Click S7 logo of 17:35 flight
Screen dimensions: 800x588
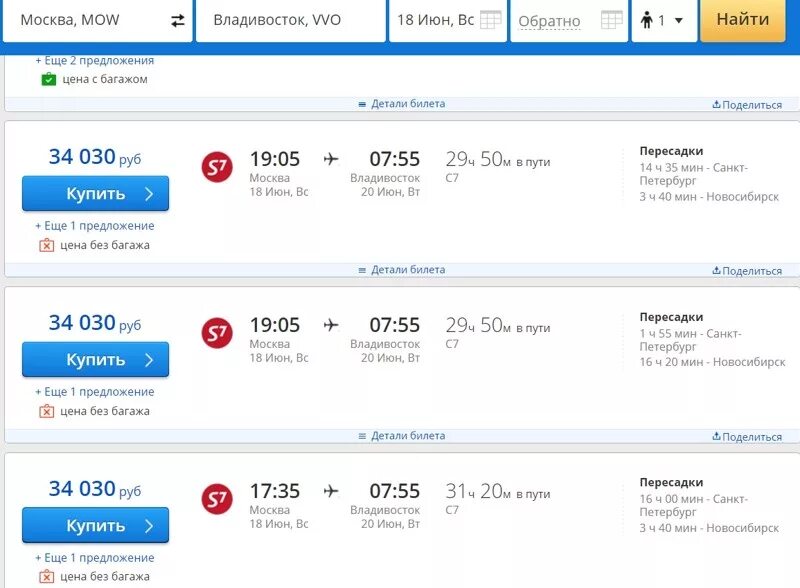217,499
